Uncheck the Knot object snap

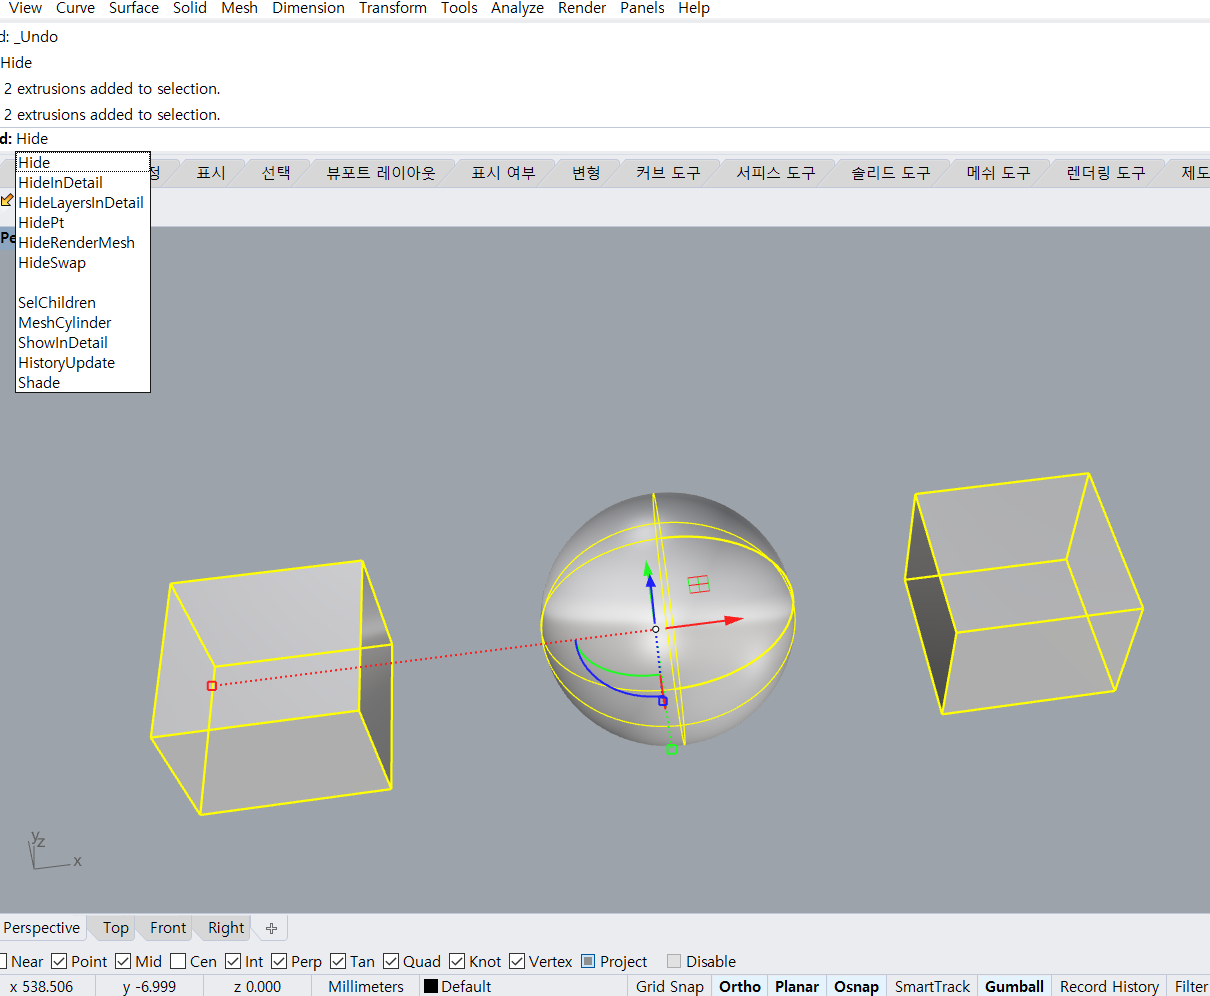click(x=457, y=961)
